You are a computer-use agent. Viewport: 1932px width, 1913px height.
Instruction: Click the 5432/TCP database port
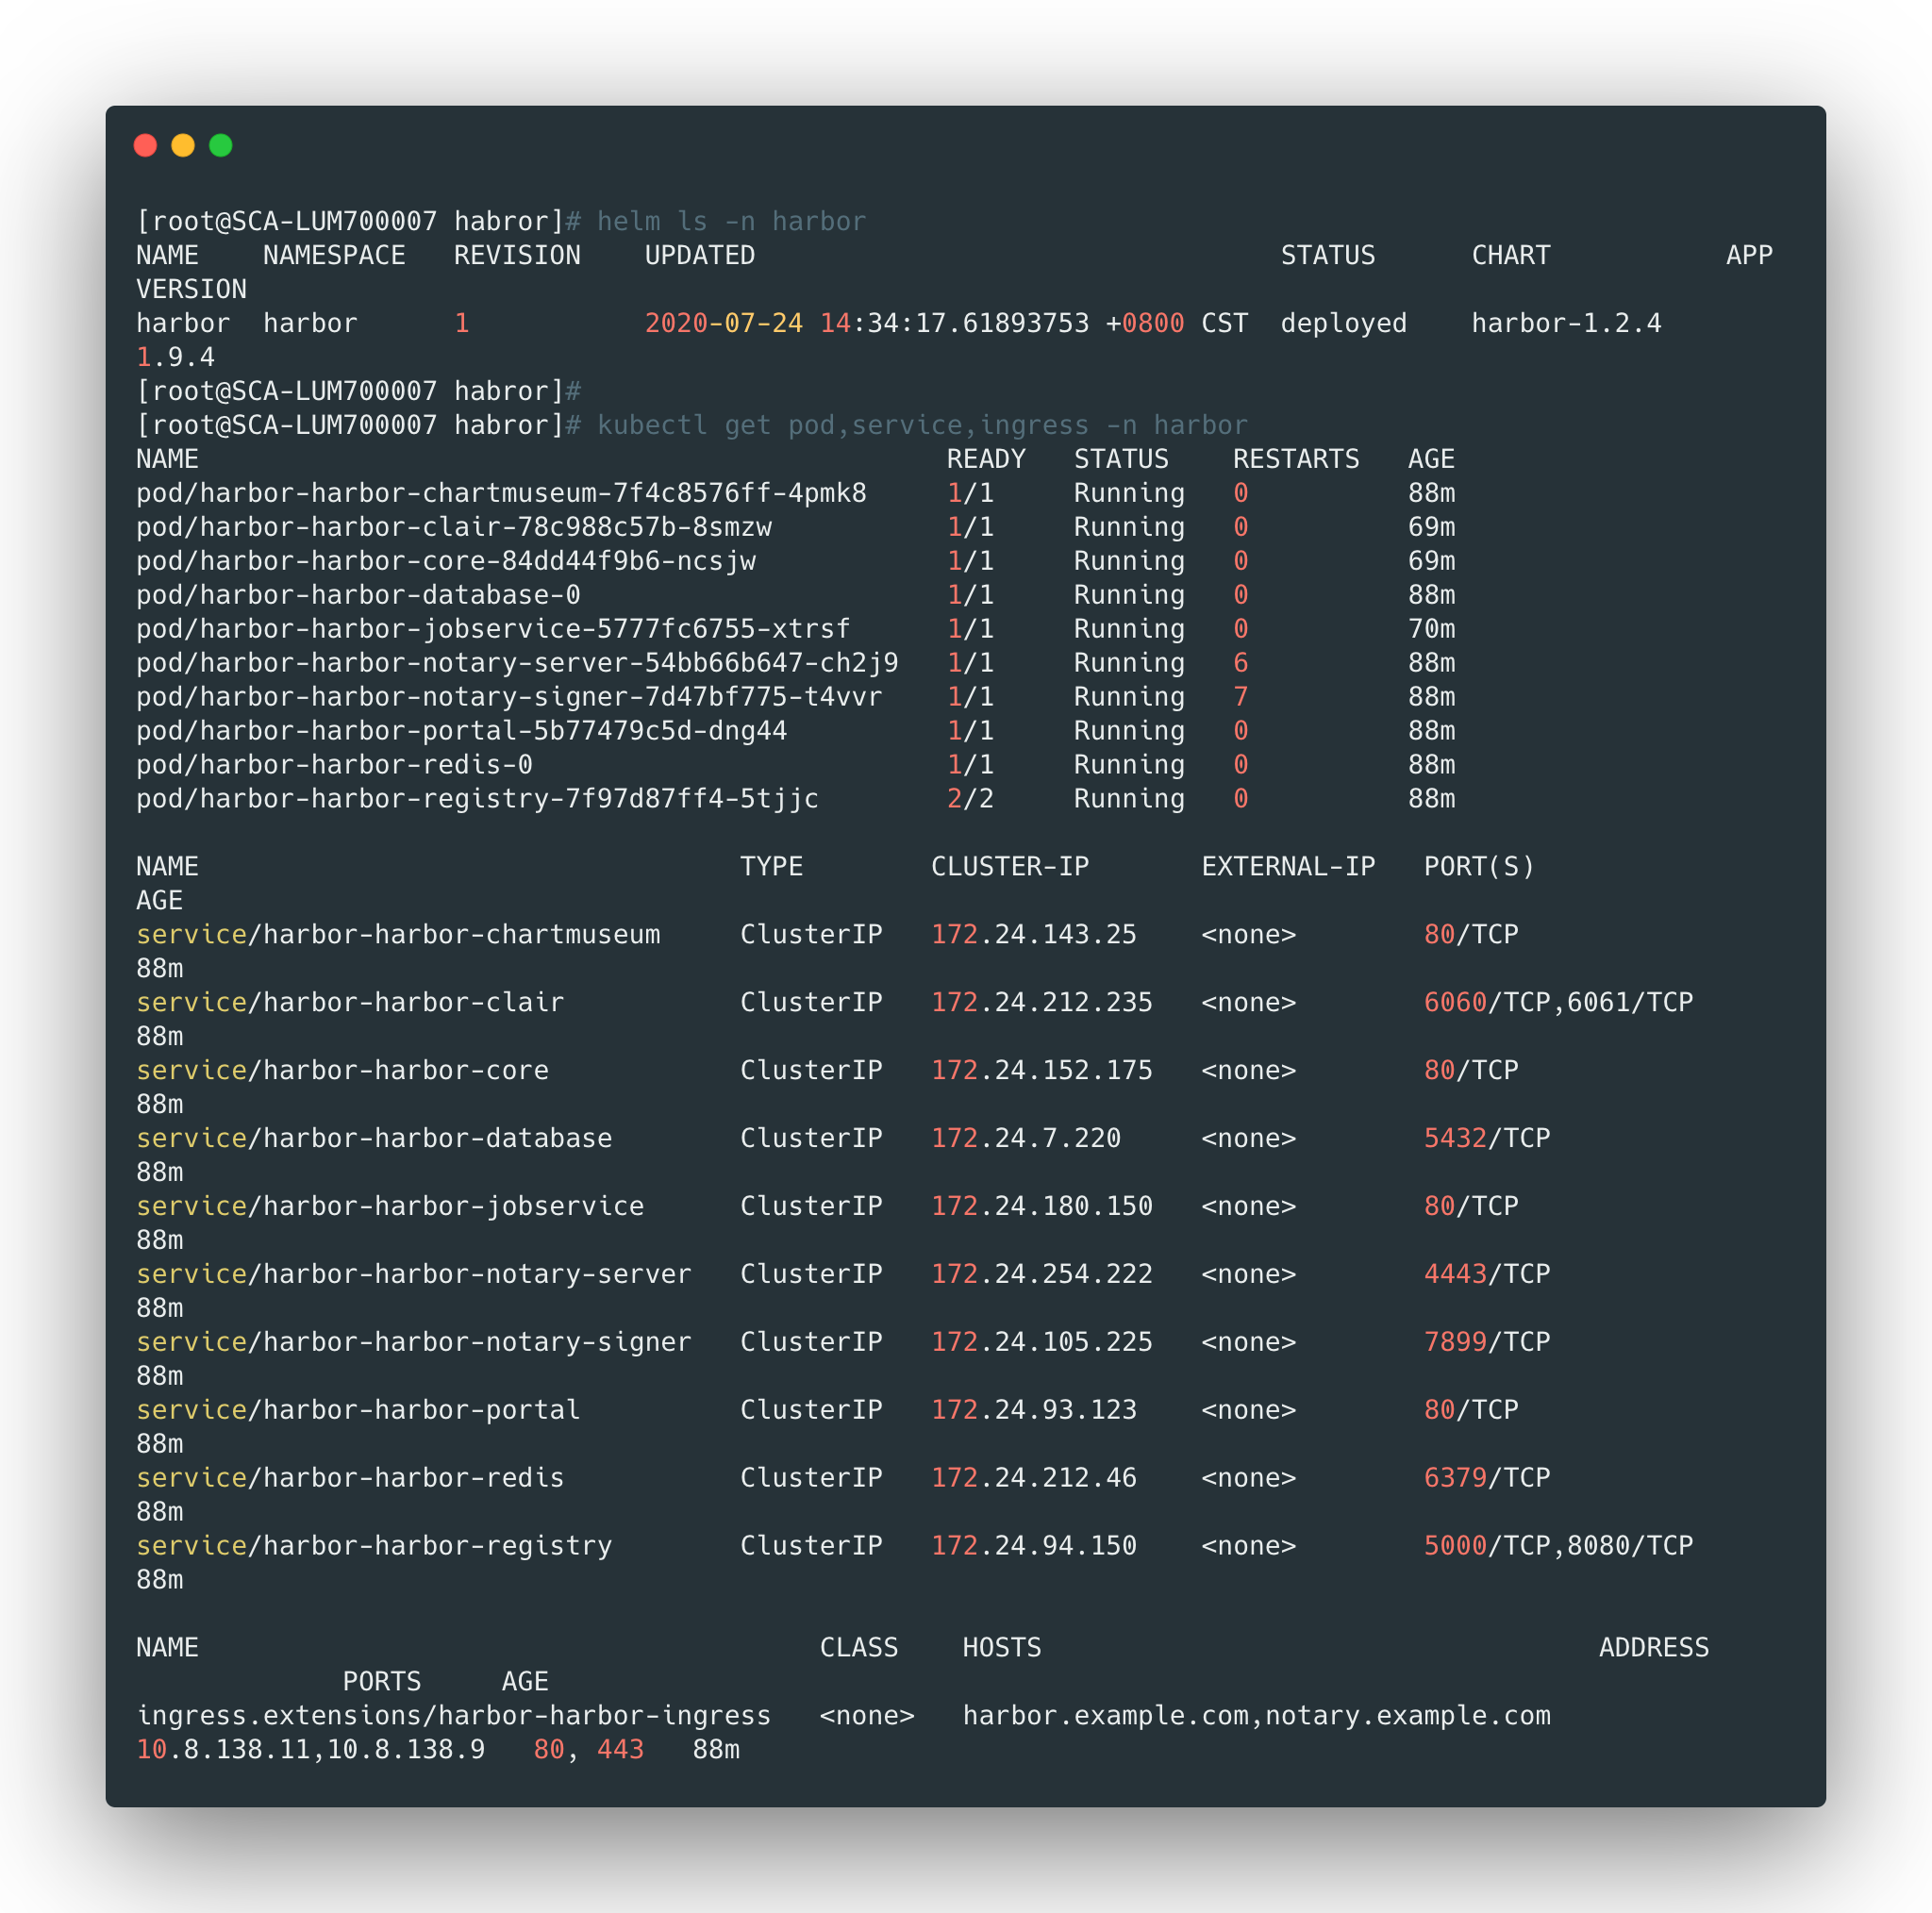1486,1138
